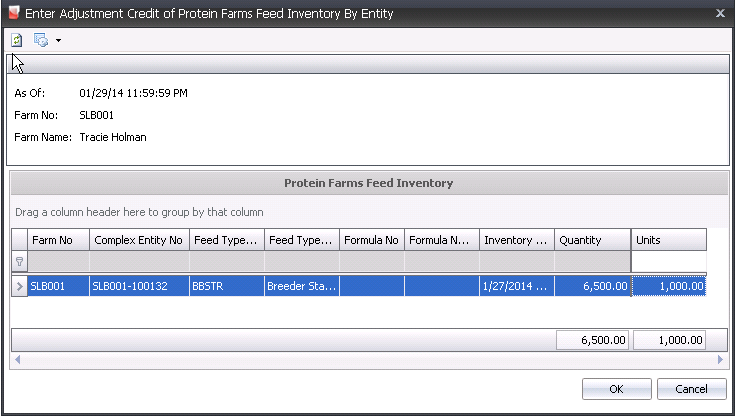Image resolution: width=737 pixels, height=416 pixels.
Task: Select the BBSTR feed type cell
Action: point(227,286)
